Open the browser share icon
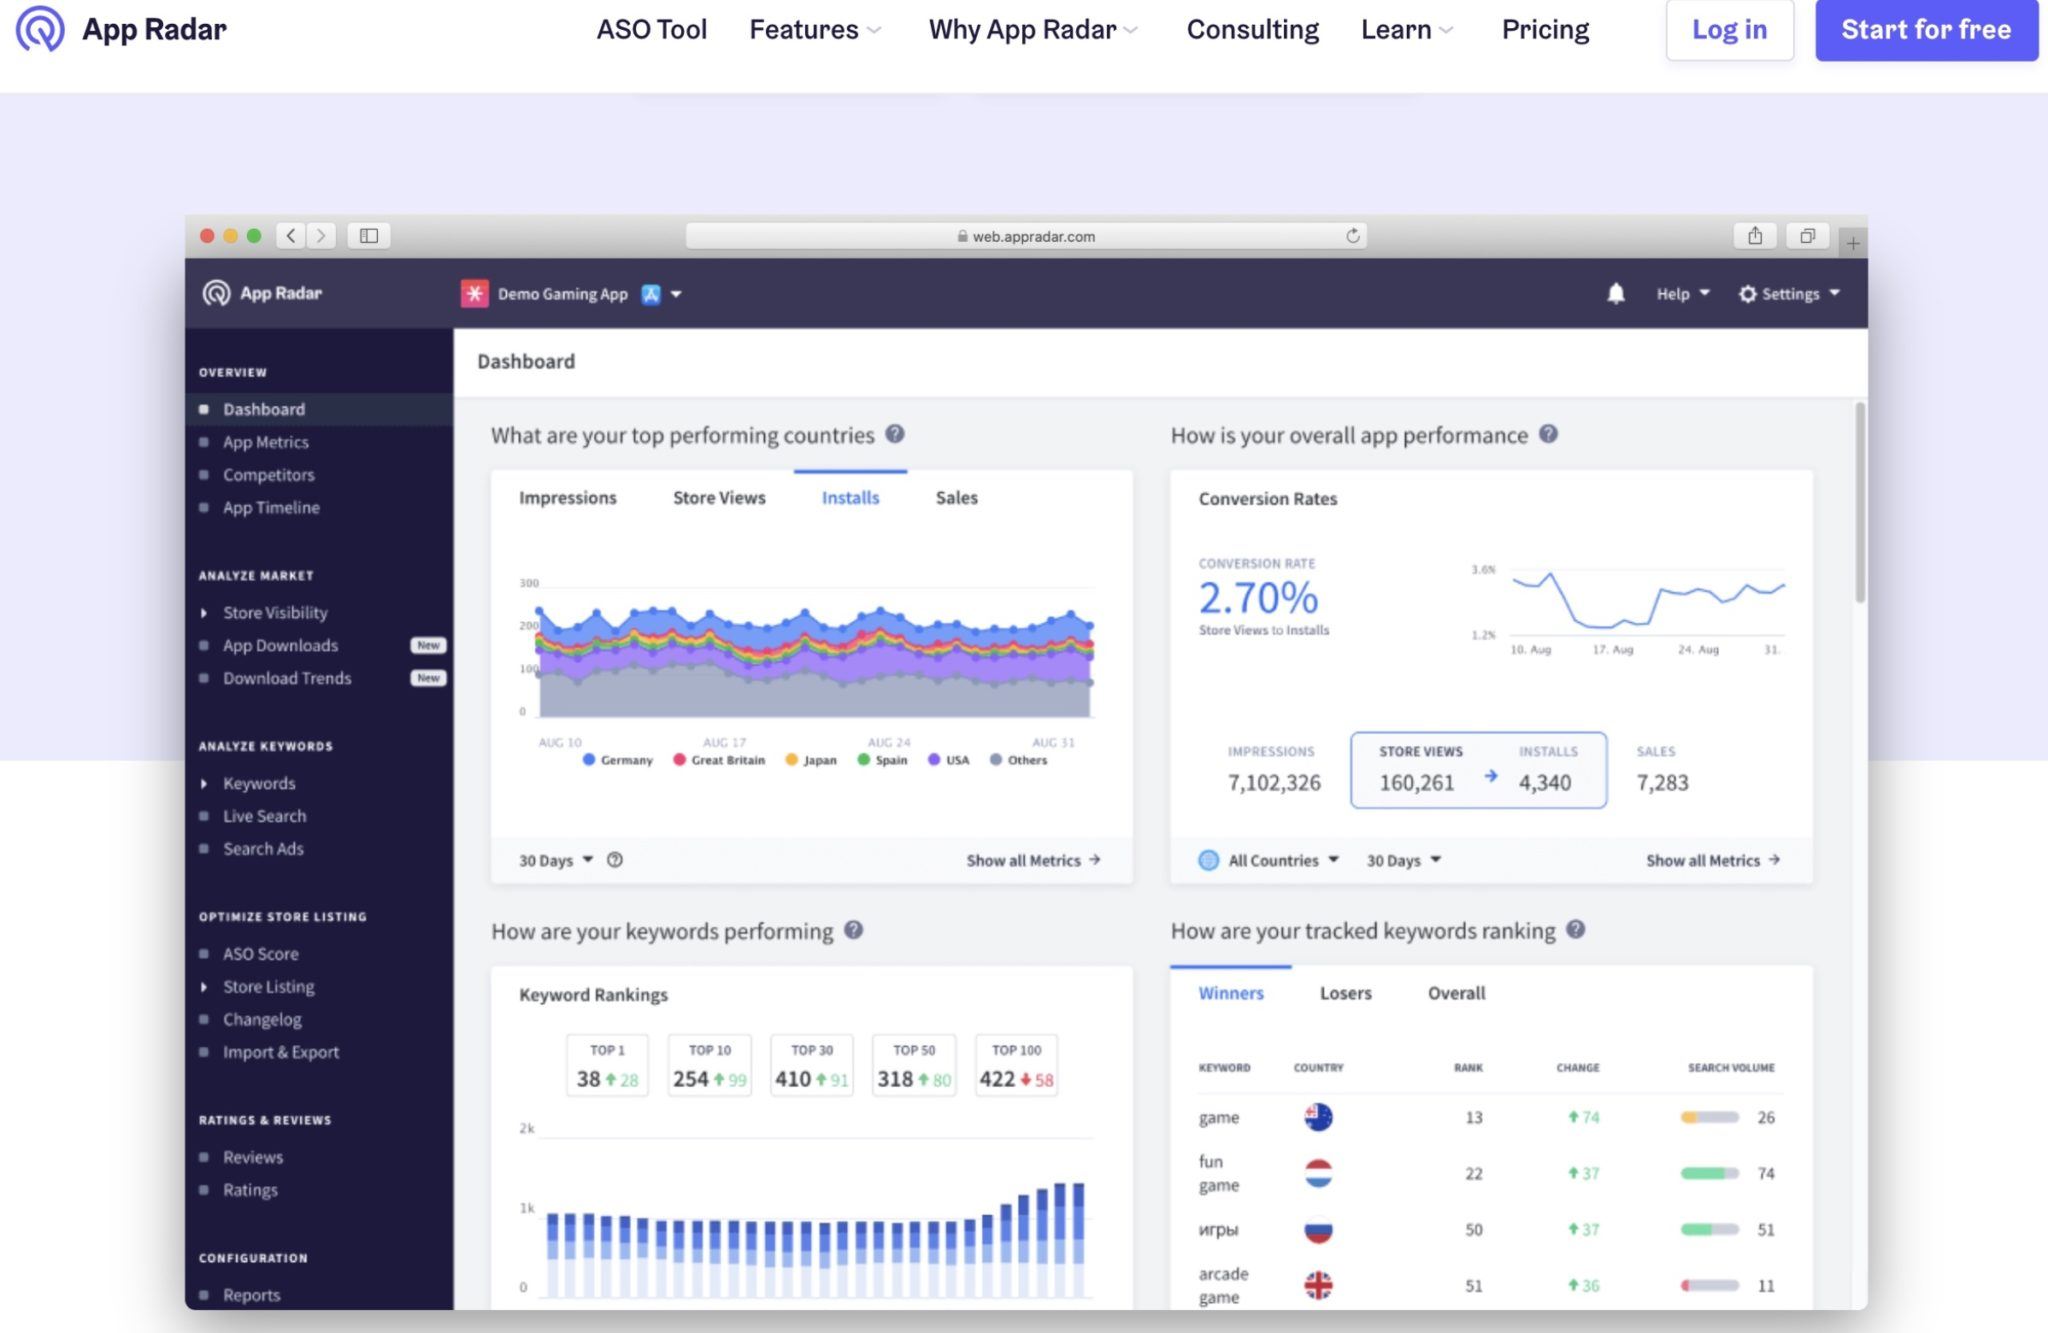Screen dimensions: 2048x1333 [x=1755, y=236]
